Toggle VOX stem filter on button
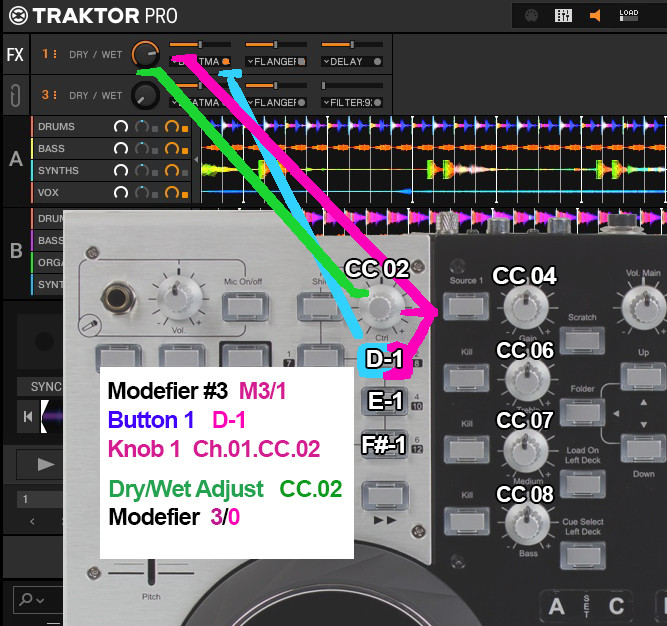667x626 pixels. [155, 195]
